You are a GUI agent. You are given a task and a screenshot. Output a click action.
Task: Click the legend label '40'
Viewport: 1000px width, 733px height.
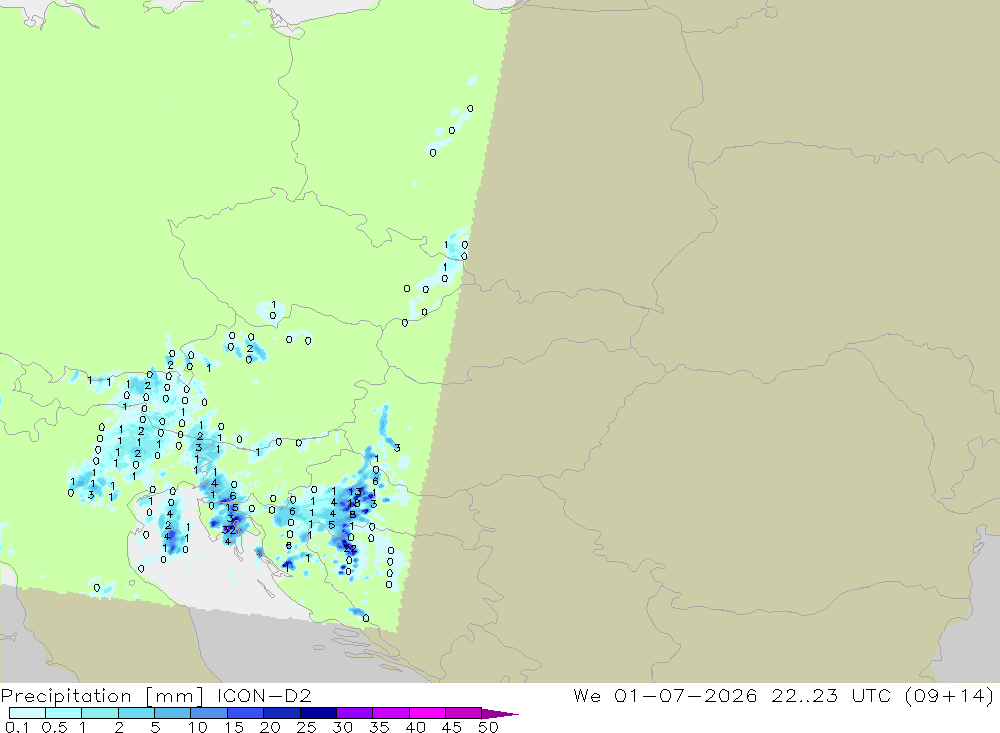click(x=415, y=727)
